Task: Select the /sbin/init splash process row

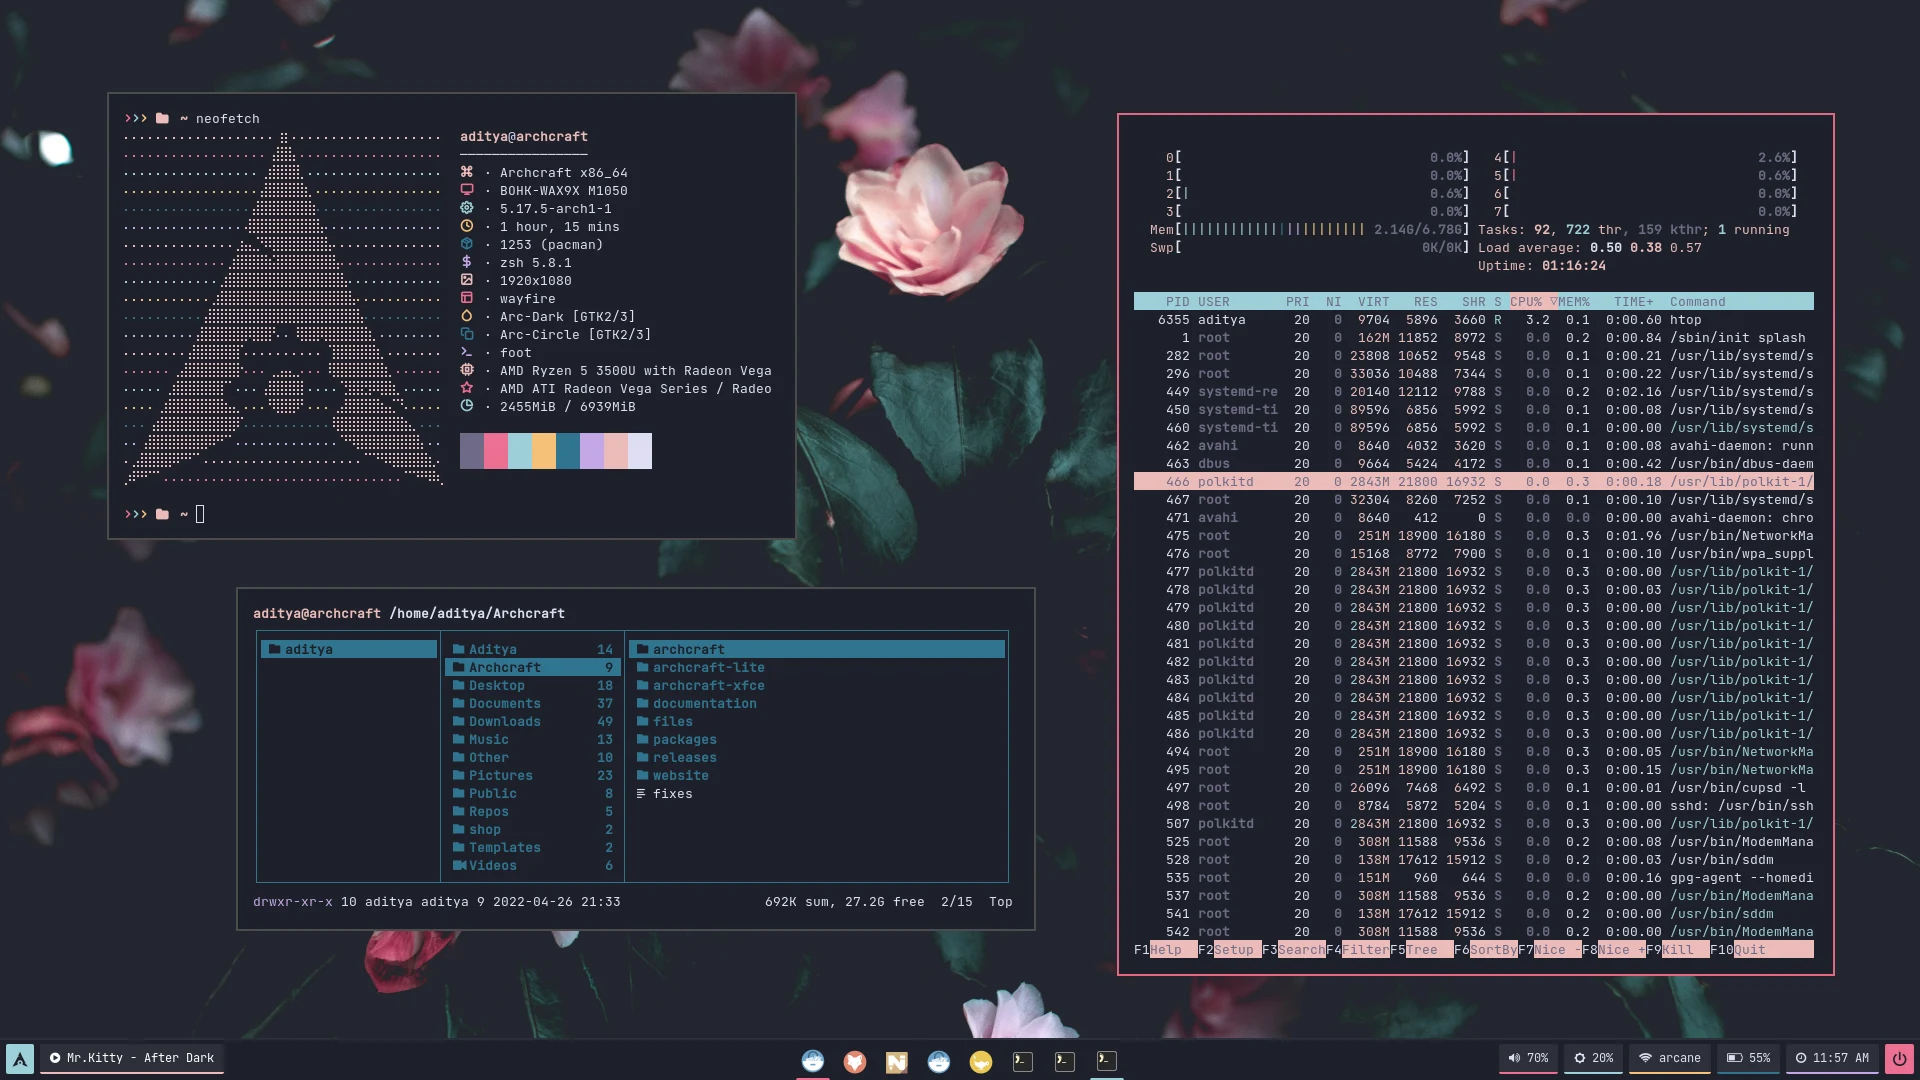Action: point(1473,338)
